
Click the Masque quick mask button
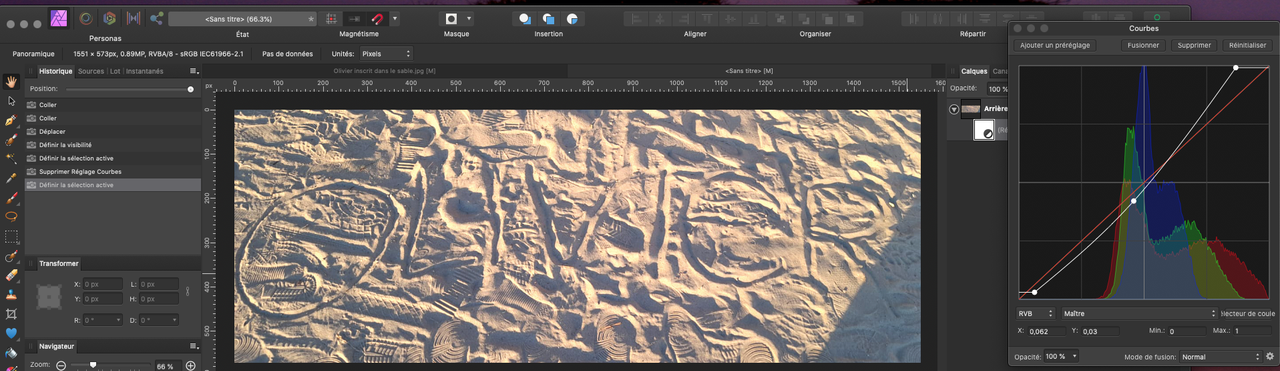point(451,18)
